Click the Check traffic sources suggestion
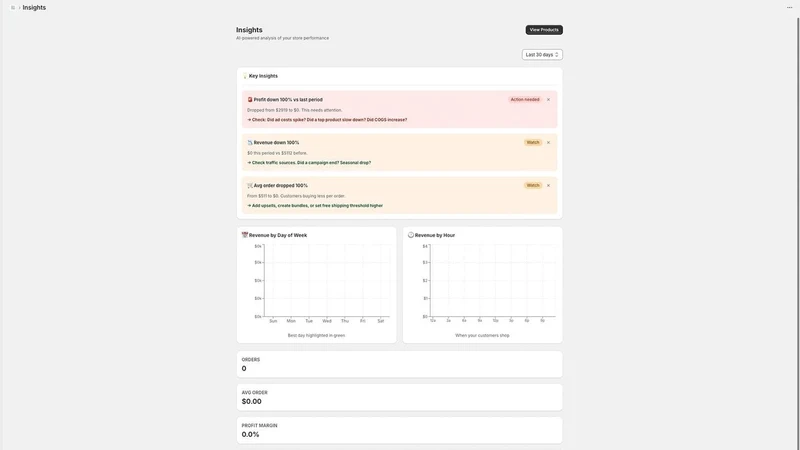 [309, 163]
